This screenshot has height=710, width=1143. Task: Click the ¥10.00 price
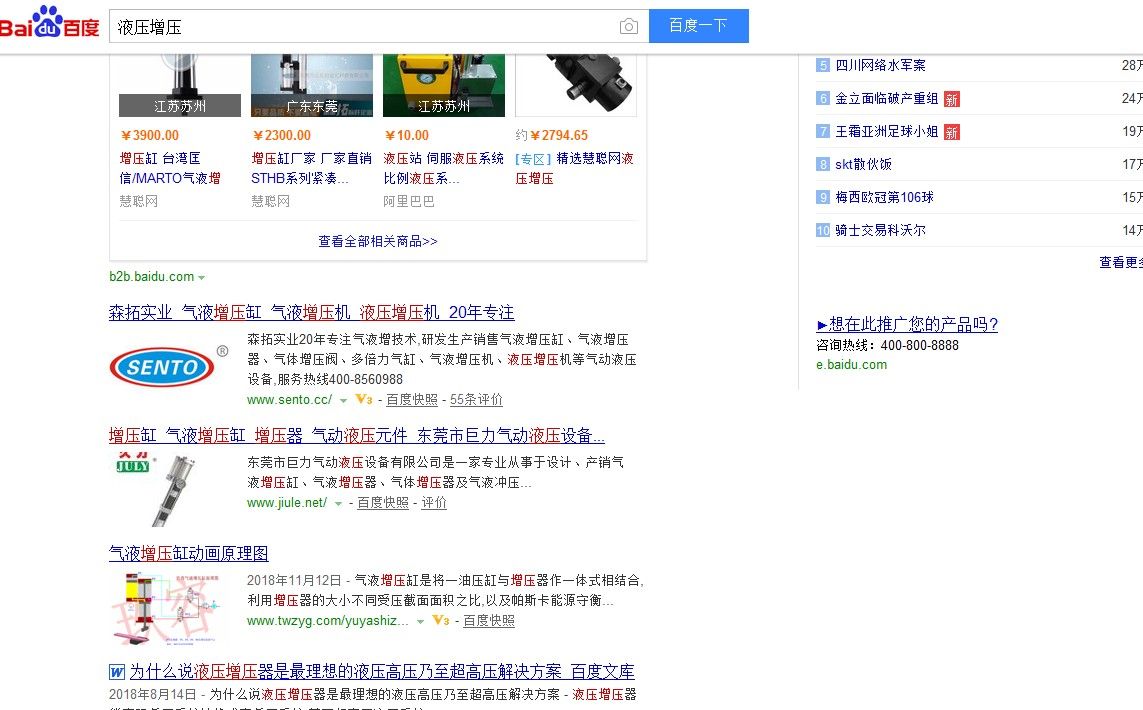coord(407,136)
